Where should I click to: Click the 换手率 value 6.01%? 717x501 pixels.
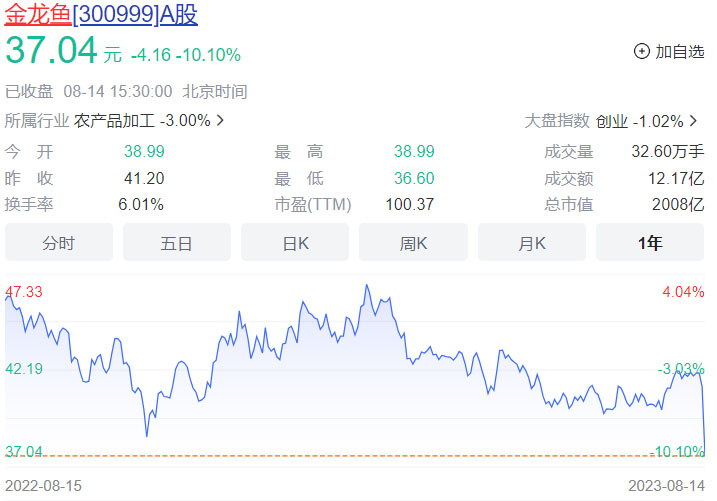point(141,204)
